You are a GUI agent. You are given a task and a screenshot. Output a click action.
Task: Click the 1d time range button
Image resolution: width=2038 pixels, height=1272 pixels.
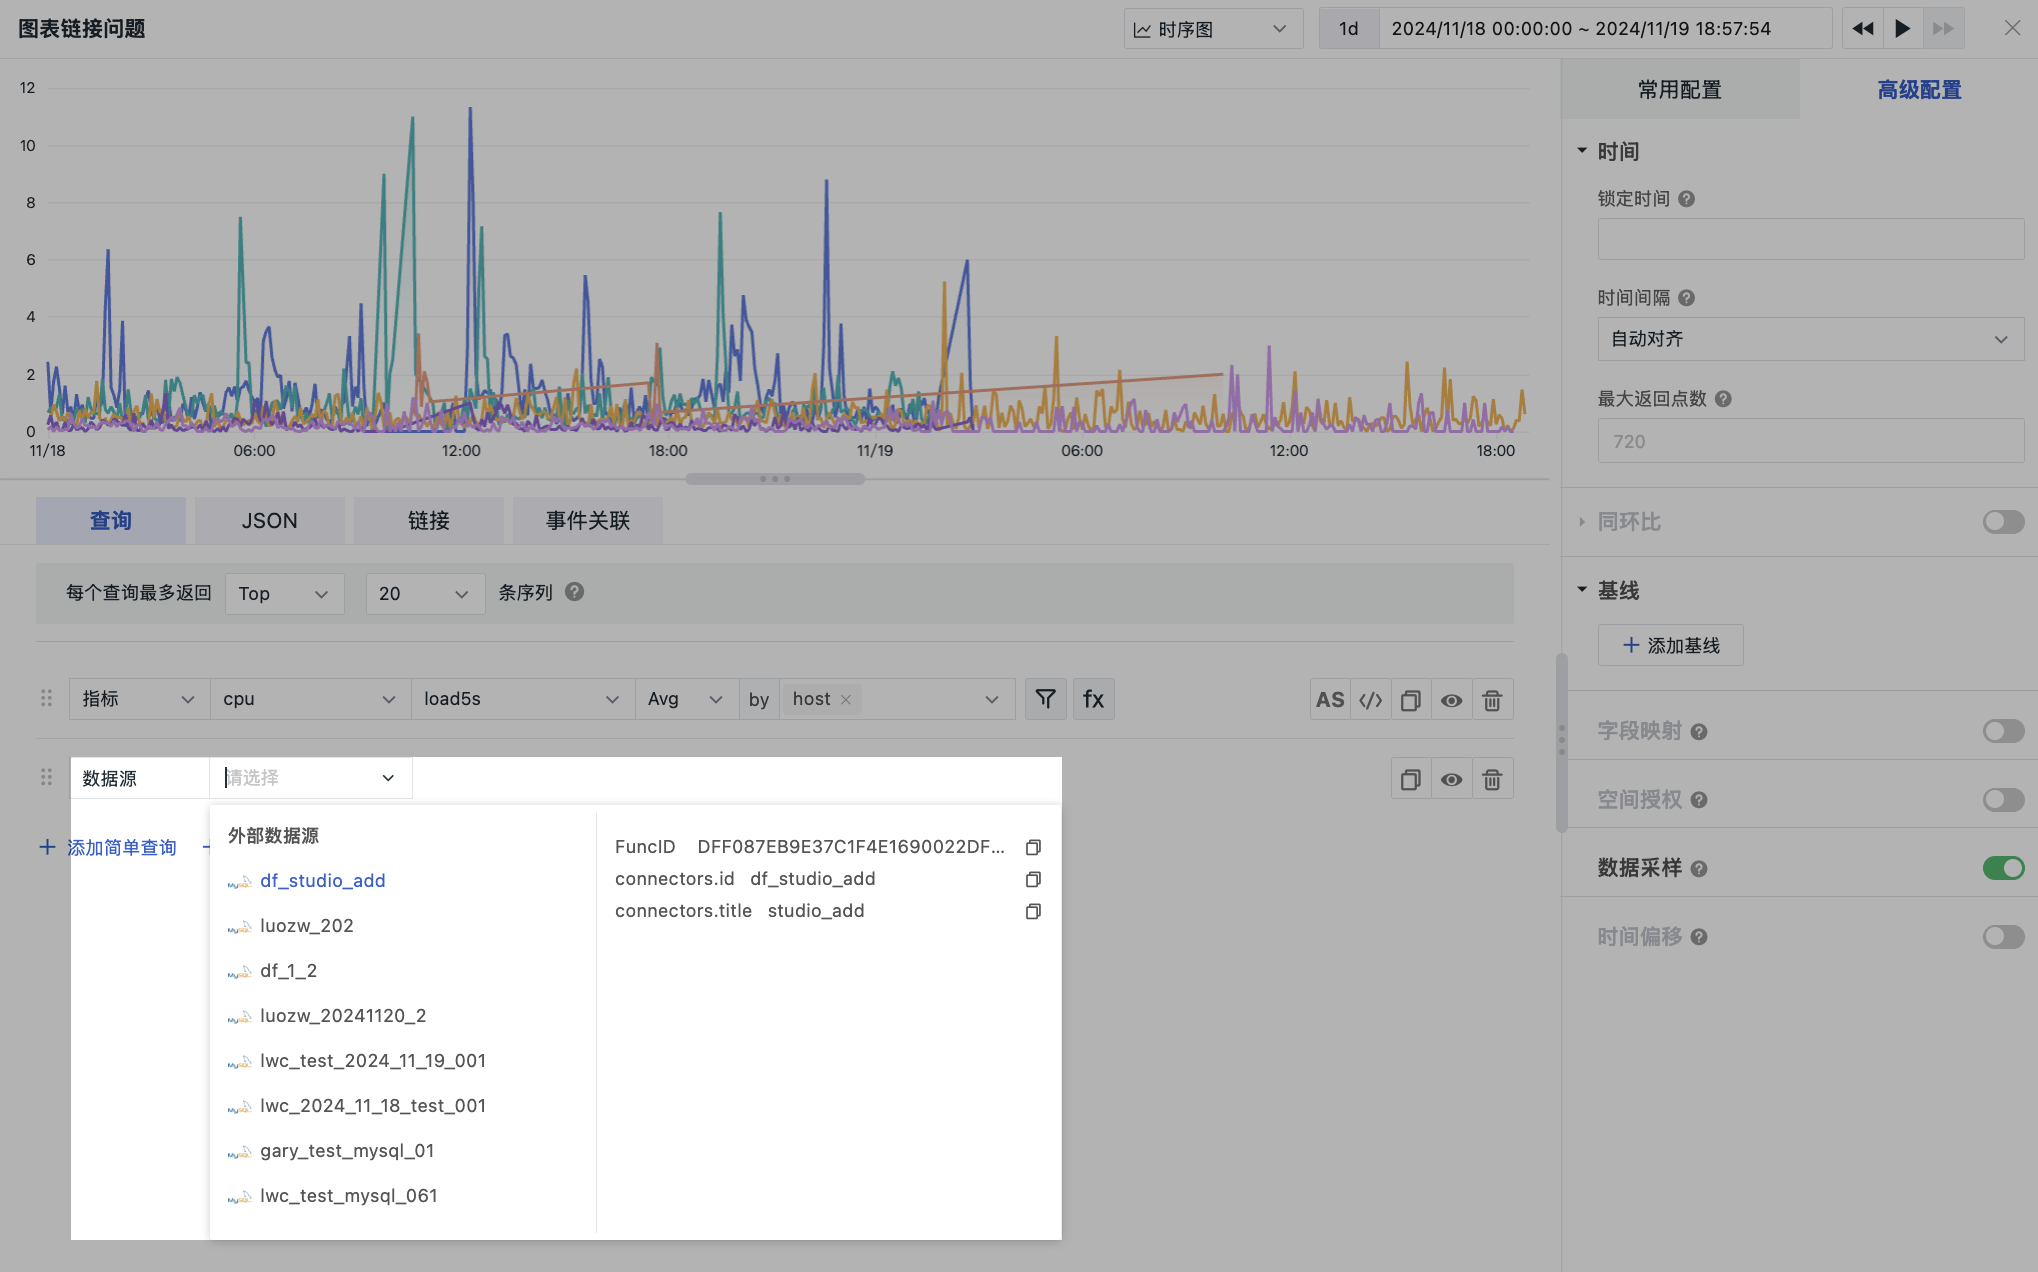1349,29
